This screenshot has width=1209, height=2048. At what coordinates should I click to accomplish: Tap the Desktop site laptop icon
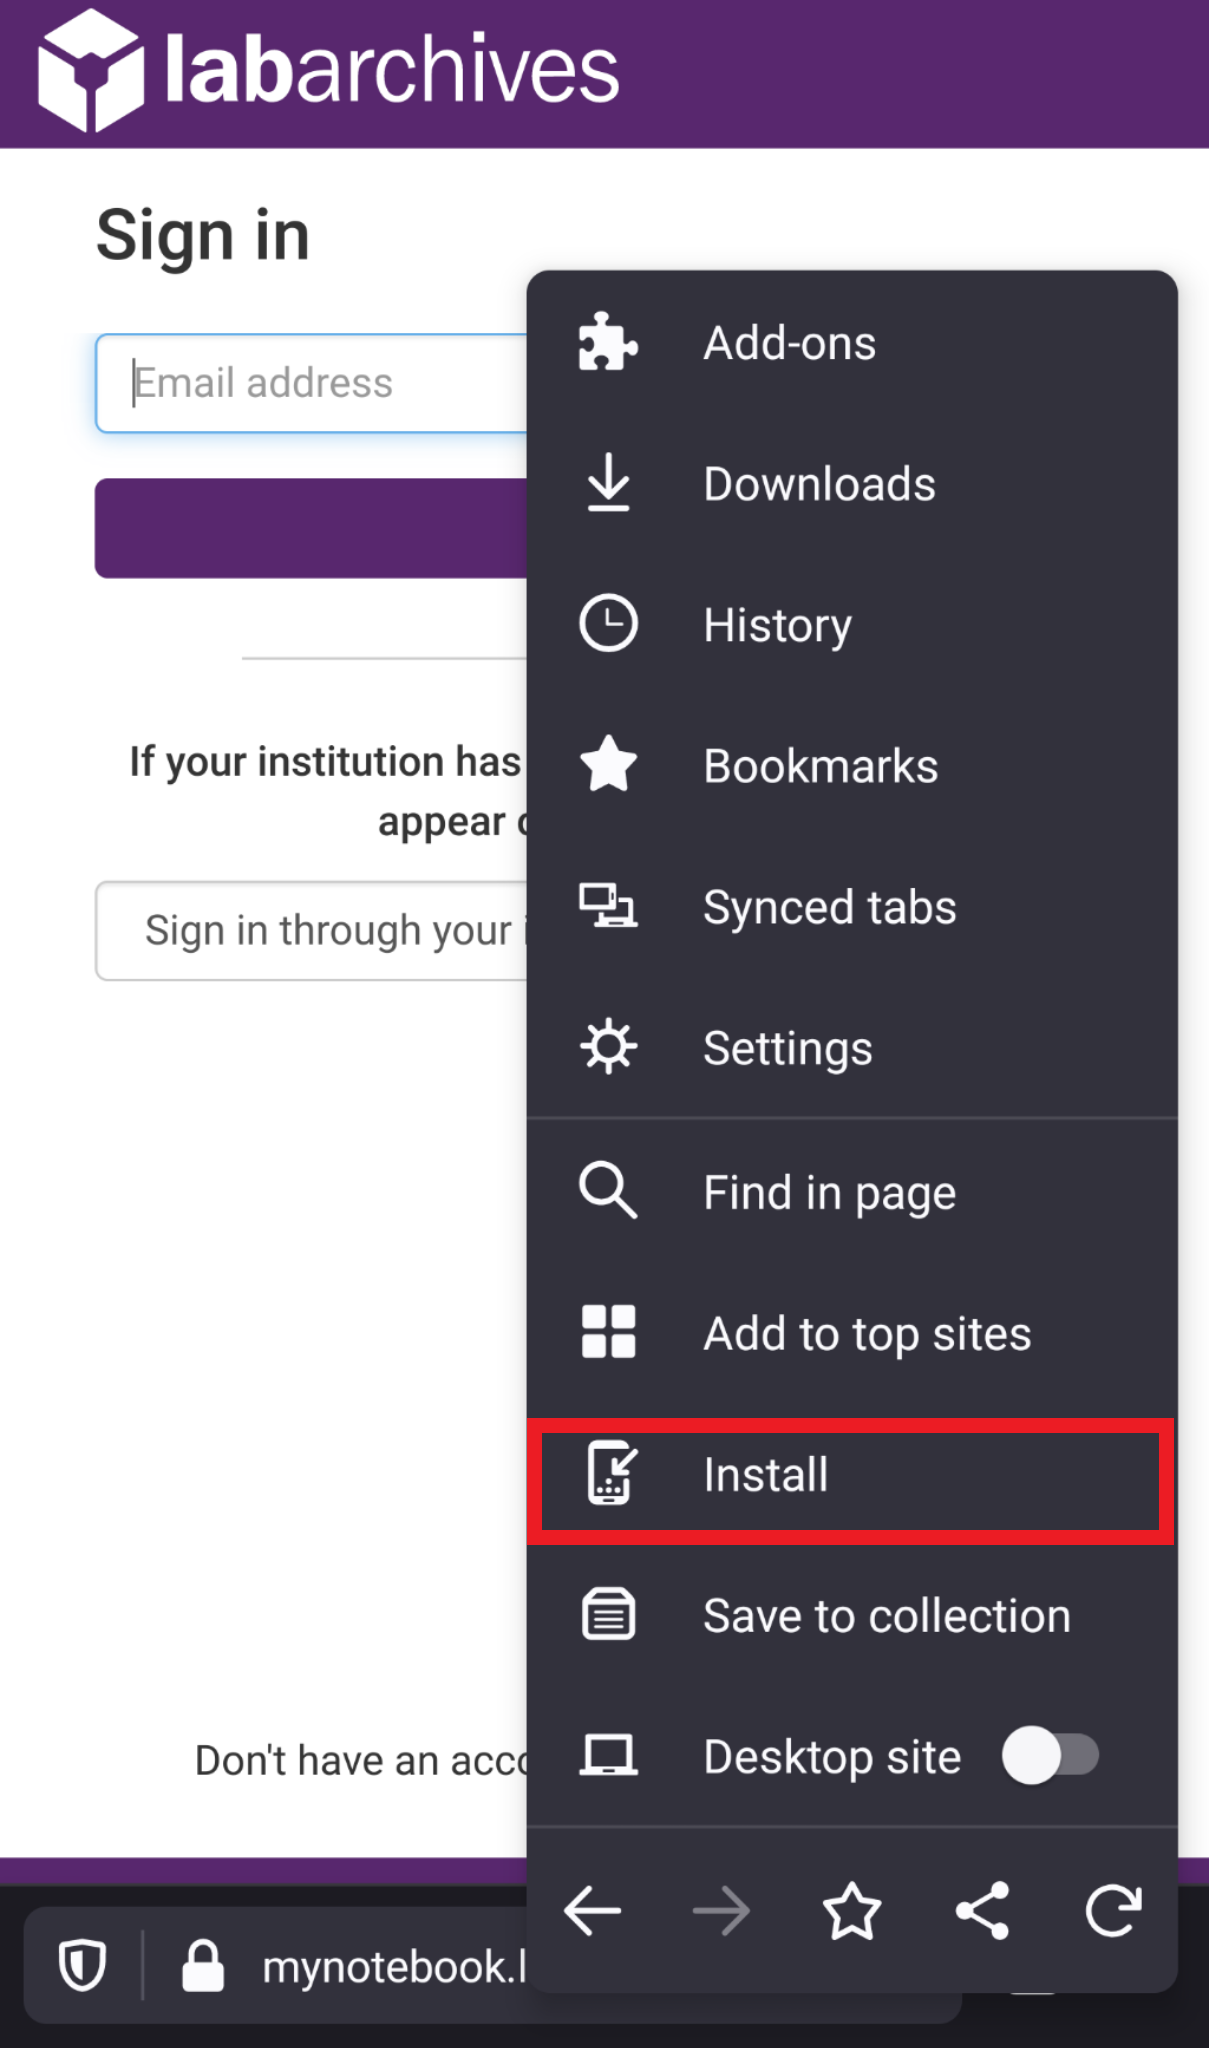coord(608,1756)
